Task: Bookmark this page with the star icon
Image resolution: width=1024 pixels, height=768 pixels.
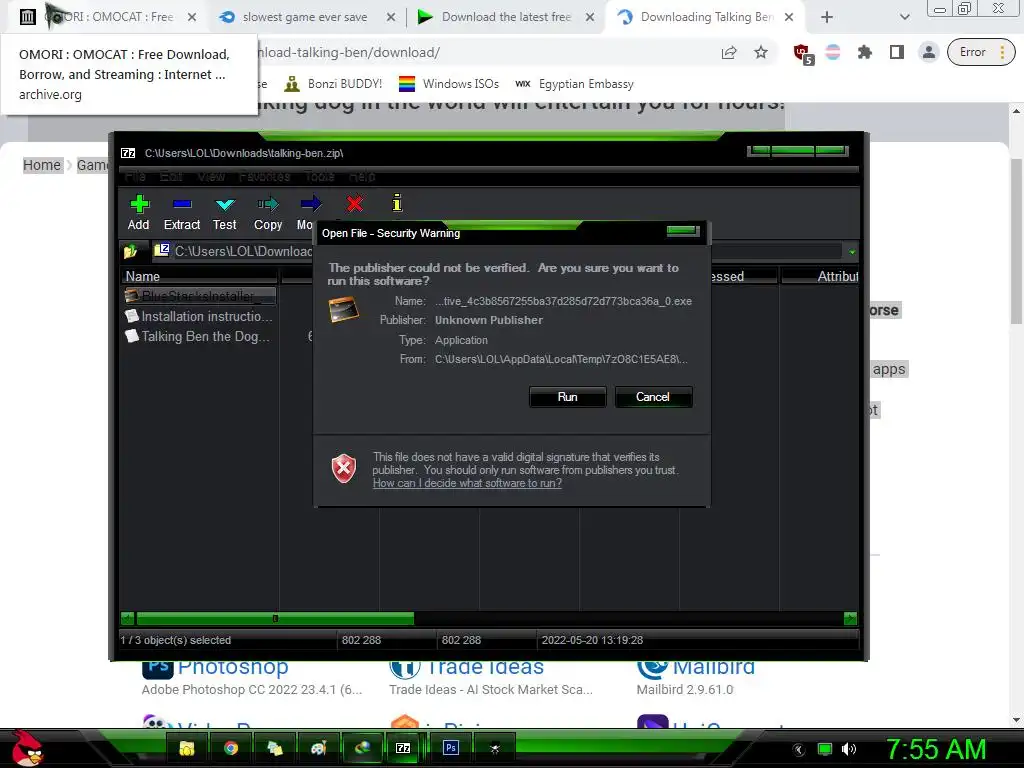Action: click(761, 52)
